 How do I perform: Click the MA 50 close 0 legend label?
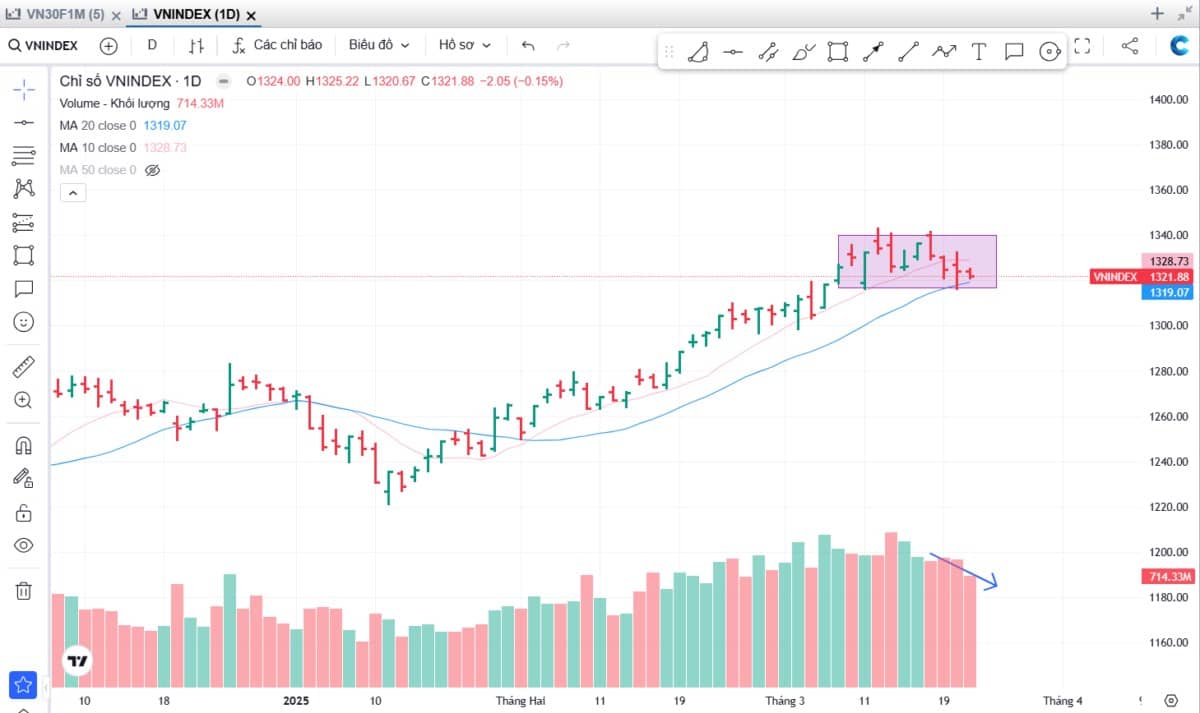click(98, 170)
